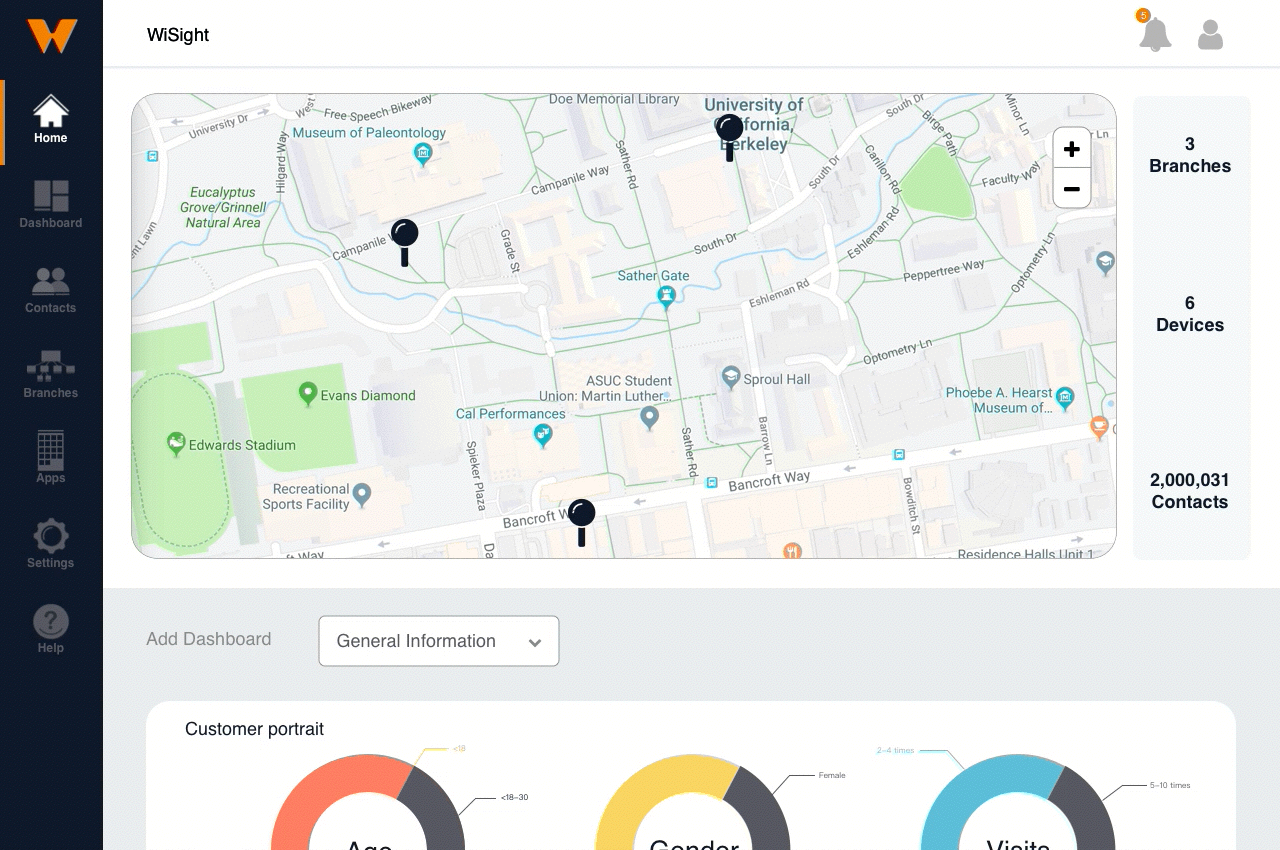Select branch pin at University of California
1280x850 pixels.
730,137
